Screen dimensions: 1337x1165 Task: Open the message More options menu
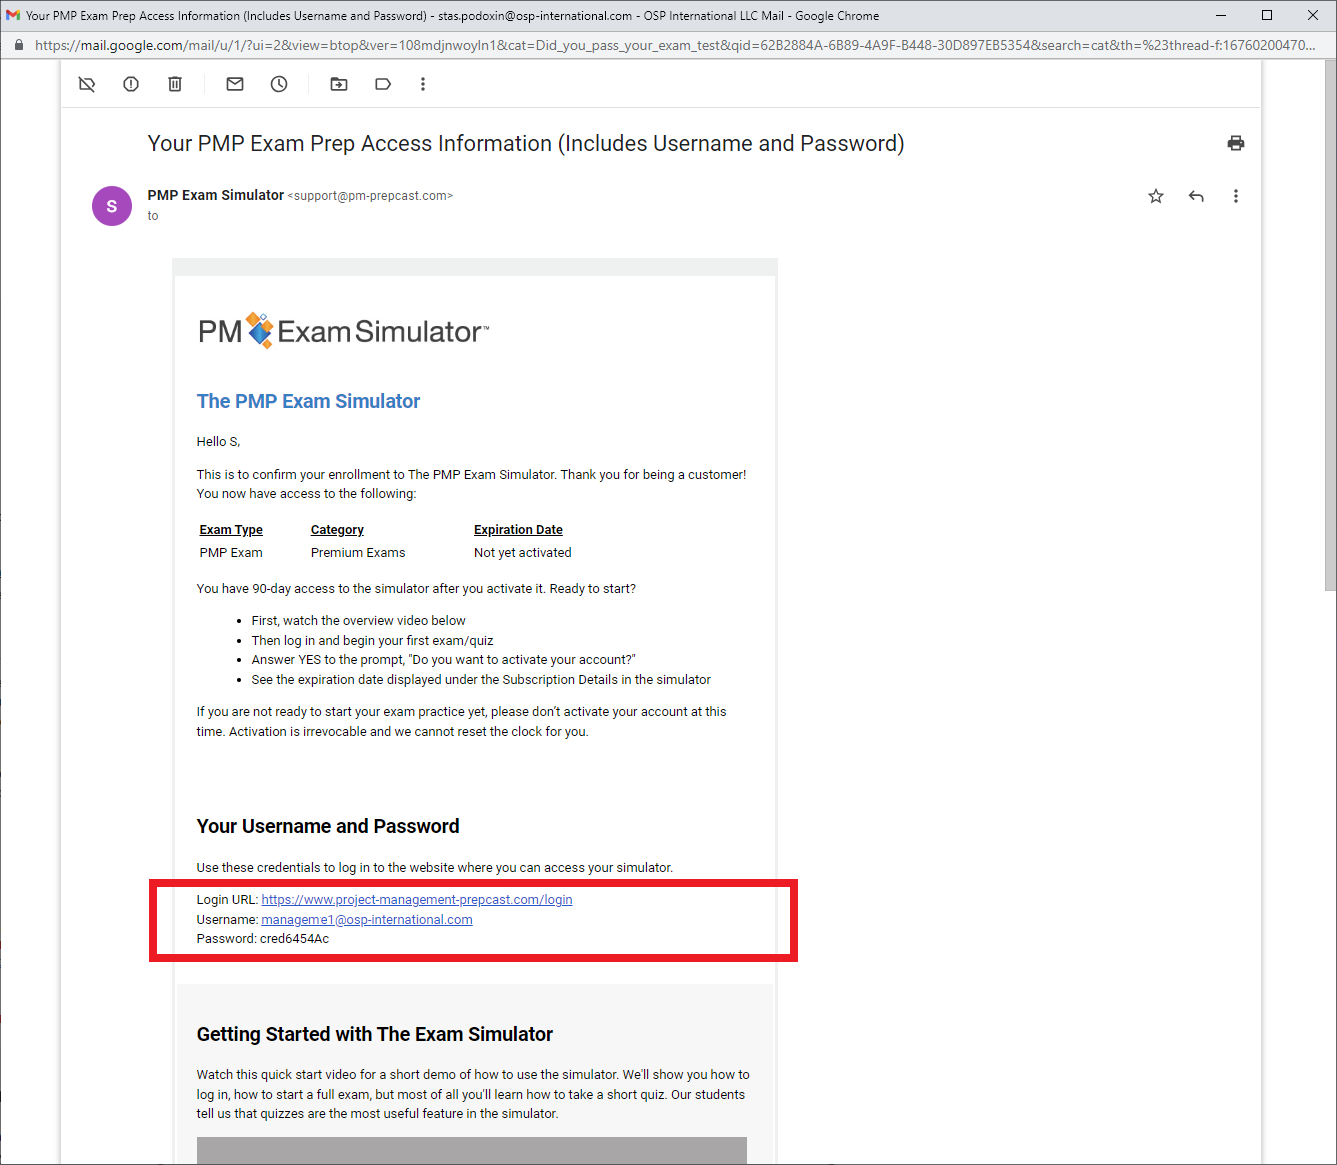tap(1236, 196)
